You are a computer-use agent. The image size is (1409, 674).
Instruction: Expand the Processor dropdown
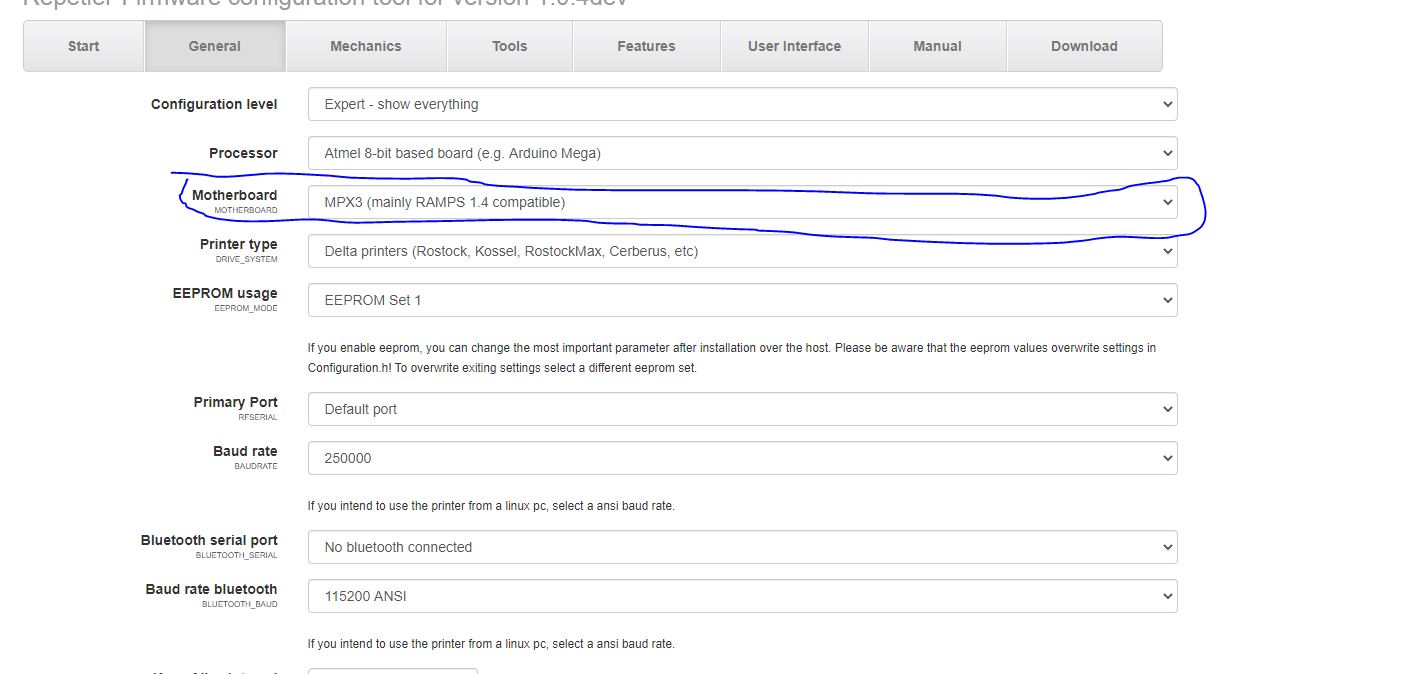pos(742,153)
